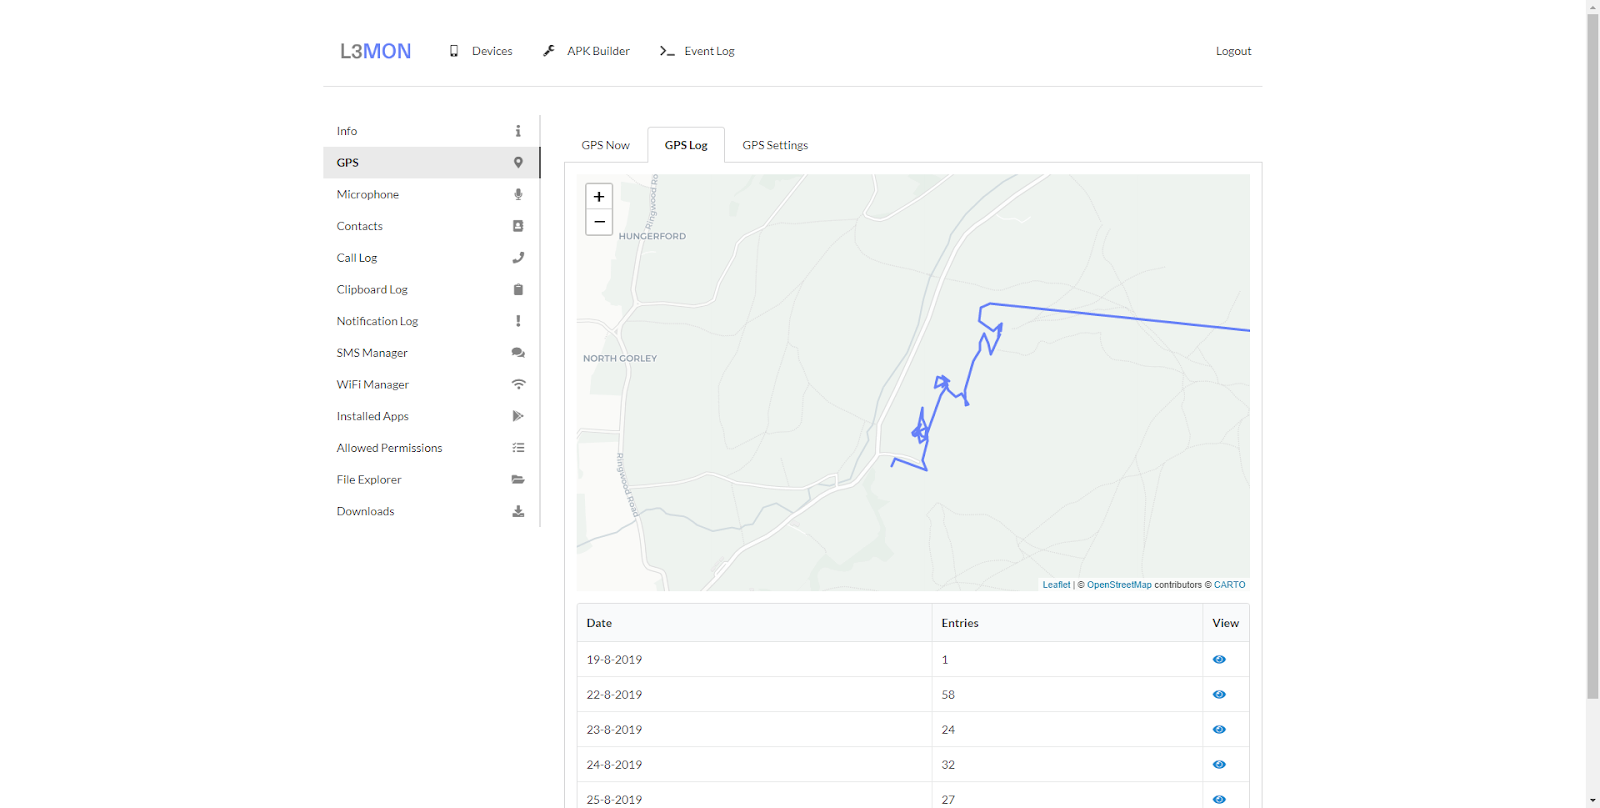Open the OpenStreetMap attribution link
Screen dimensions: 1600x808
[x=1119, y=585]
